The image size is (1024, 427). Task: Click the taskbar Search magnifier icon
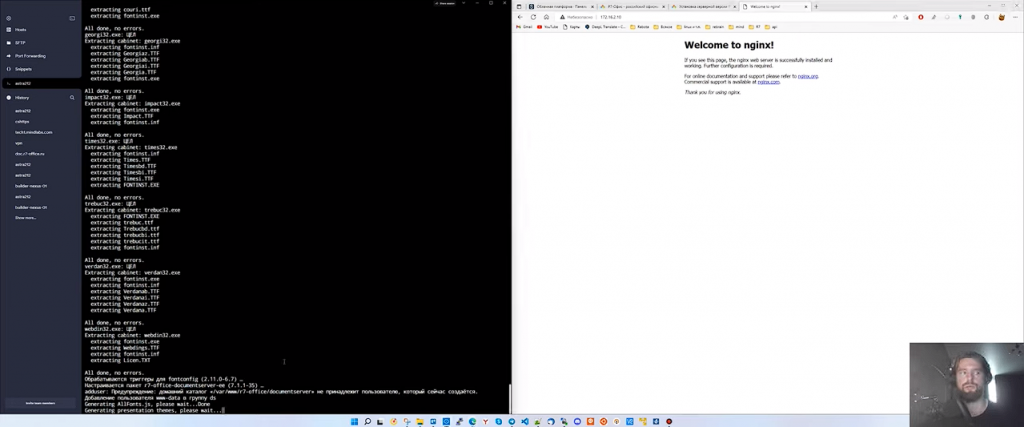tap(368, 422)
